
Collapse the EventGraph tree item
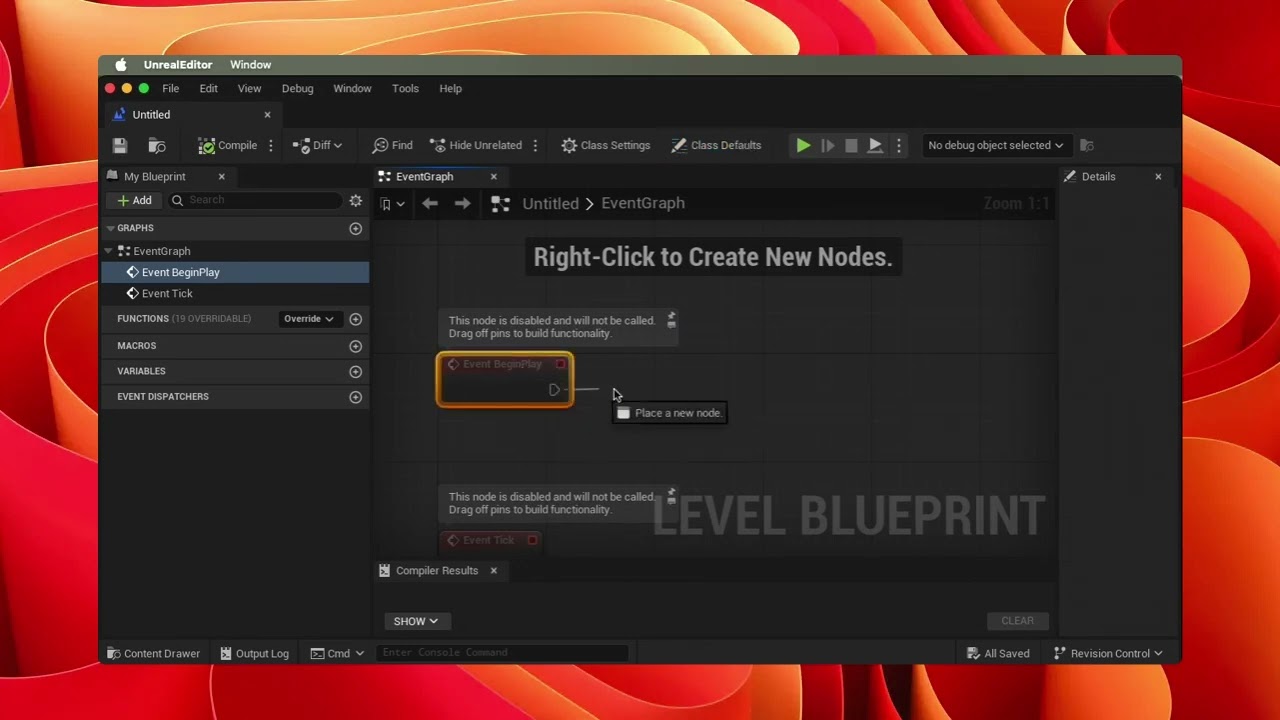tap(110, 251)
